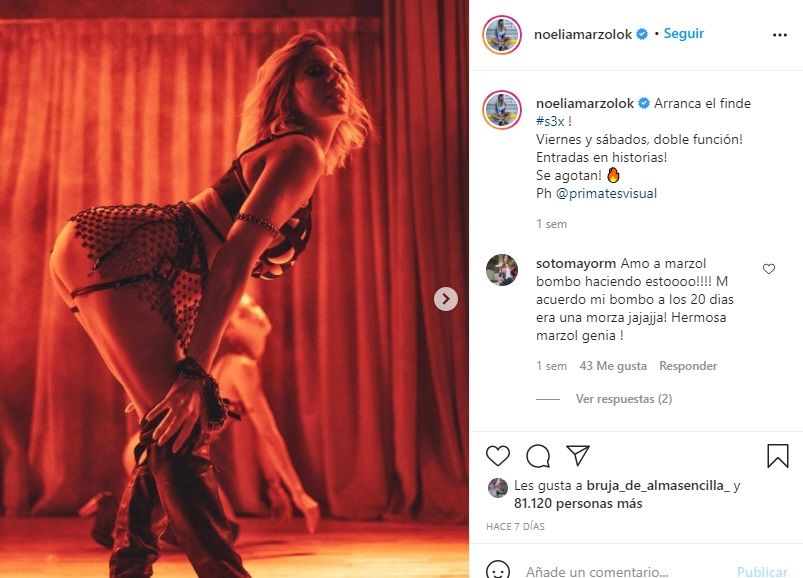The image size is (803, 578).
Task: Click the Añade un comentario input field
Action: (620, 572)
